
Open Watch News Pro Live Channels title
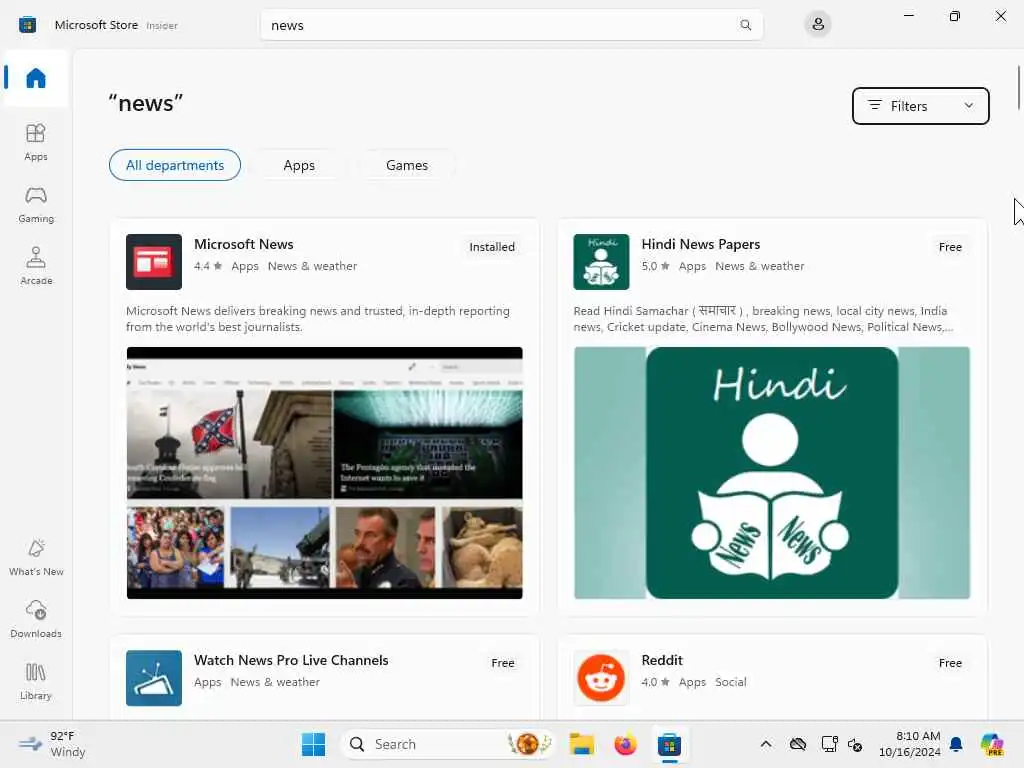291,660
